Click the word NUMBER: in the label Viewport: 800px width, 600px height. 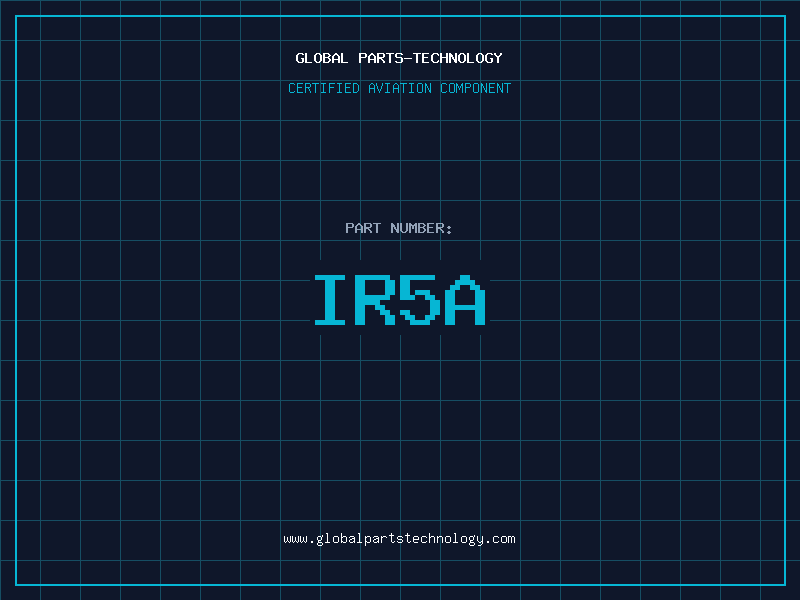pos(421,228)
